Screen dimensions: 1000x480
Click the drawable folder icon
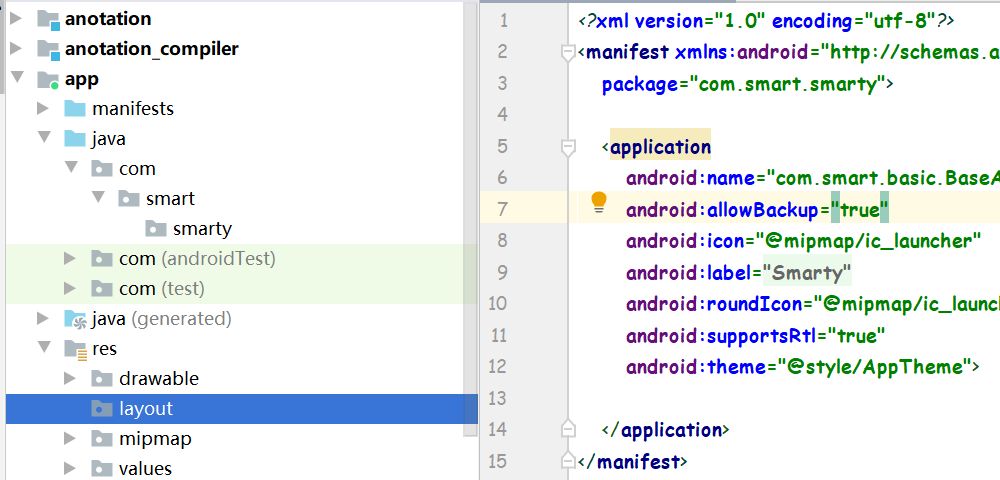point(102,379)
